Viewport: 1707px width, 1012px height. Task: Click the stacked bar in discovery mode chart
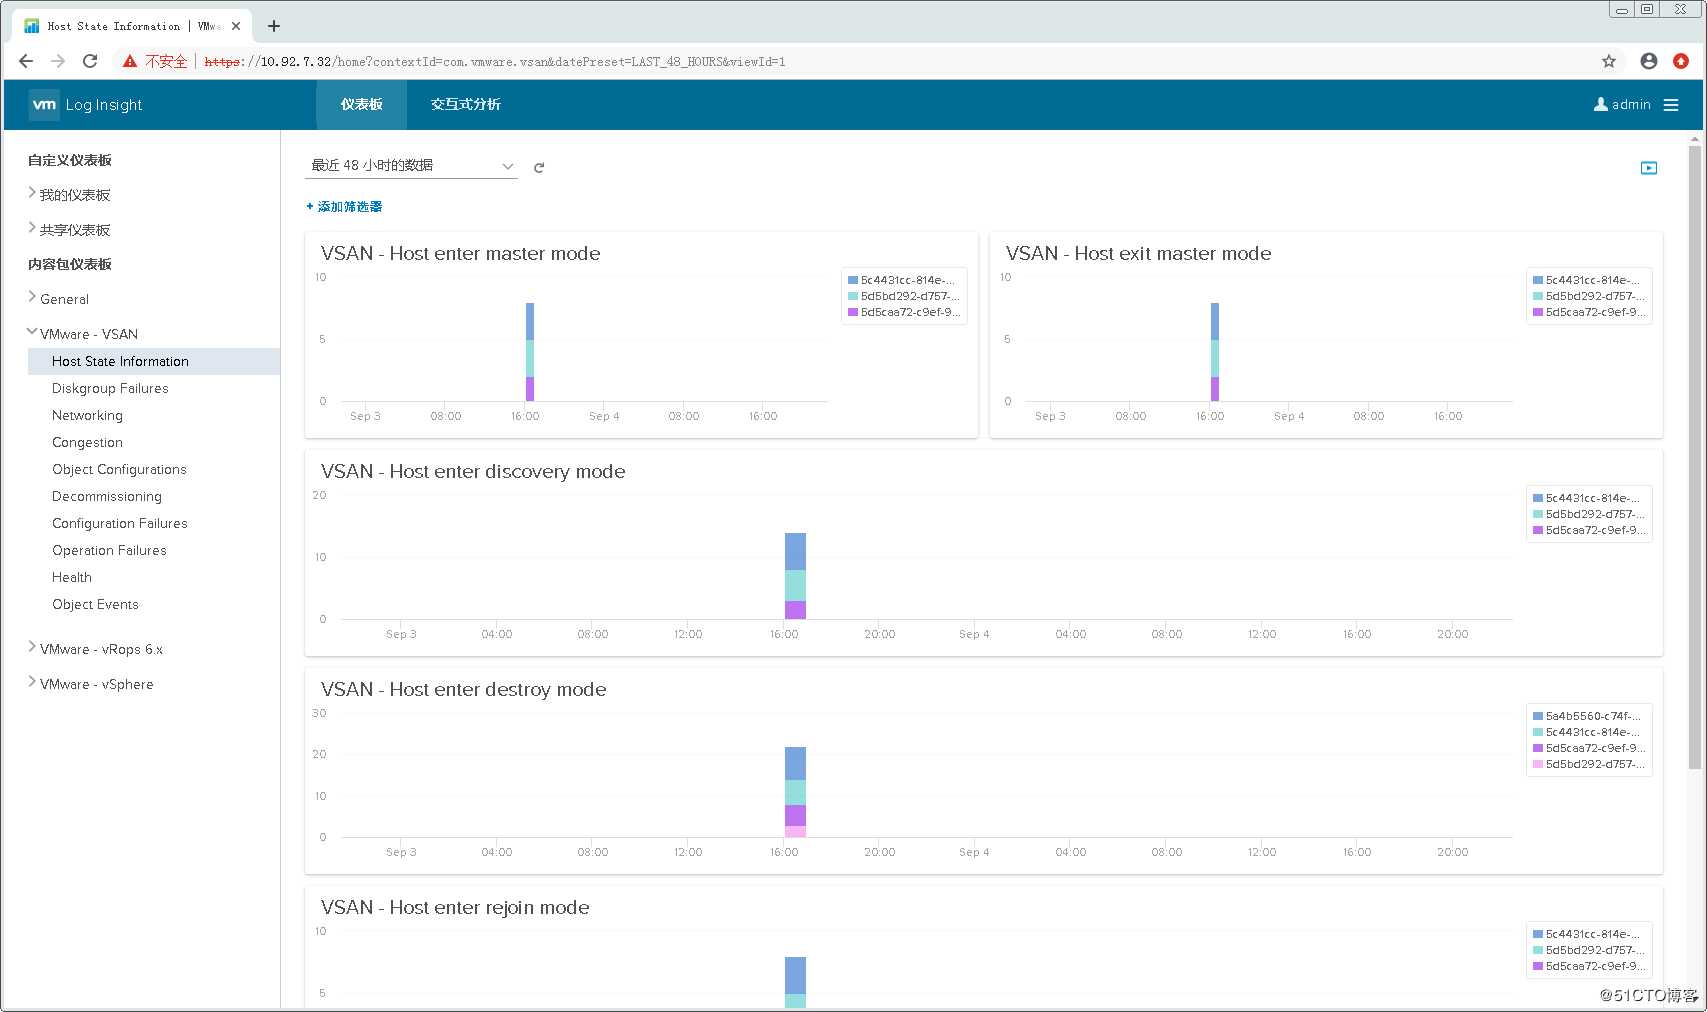coord(795,576)
